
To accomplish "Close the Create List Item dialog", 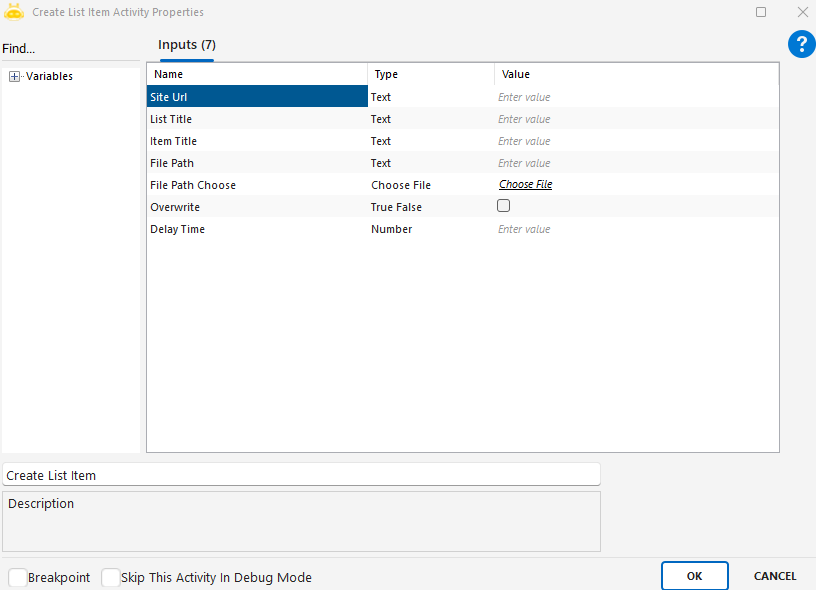I will tap(802, 12).
